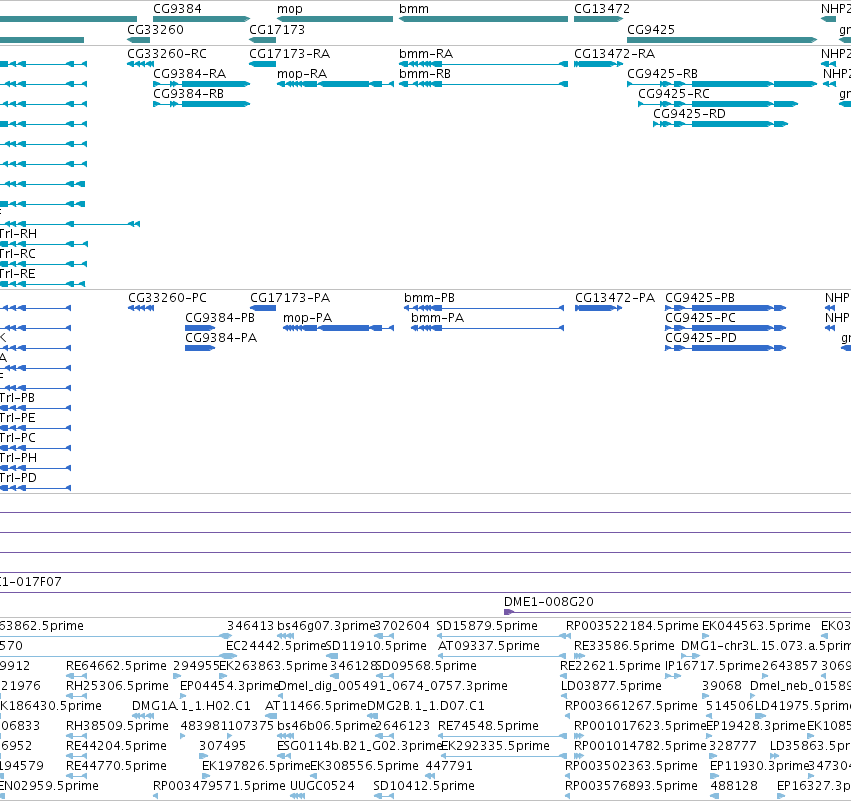Click EST SD10412.5prime
This screenshot has width=851, height=801.
coord(384,796)
